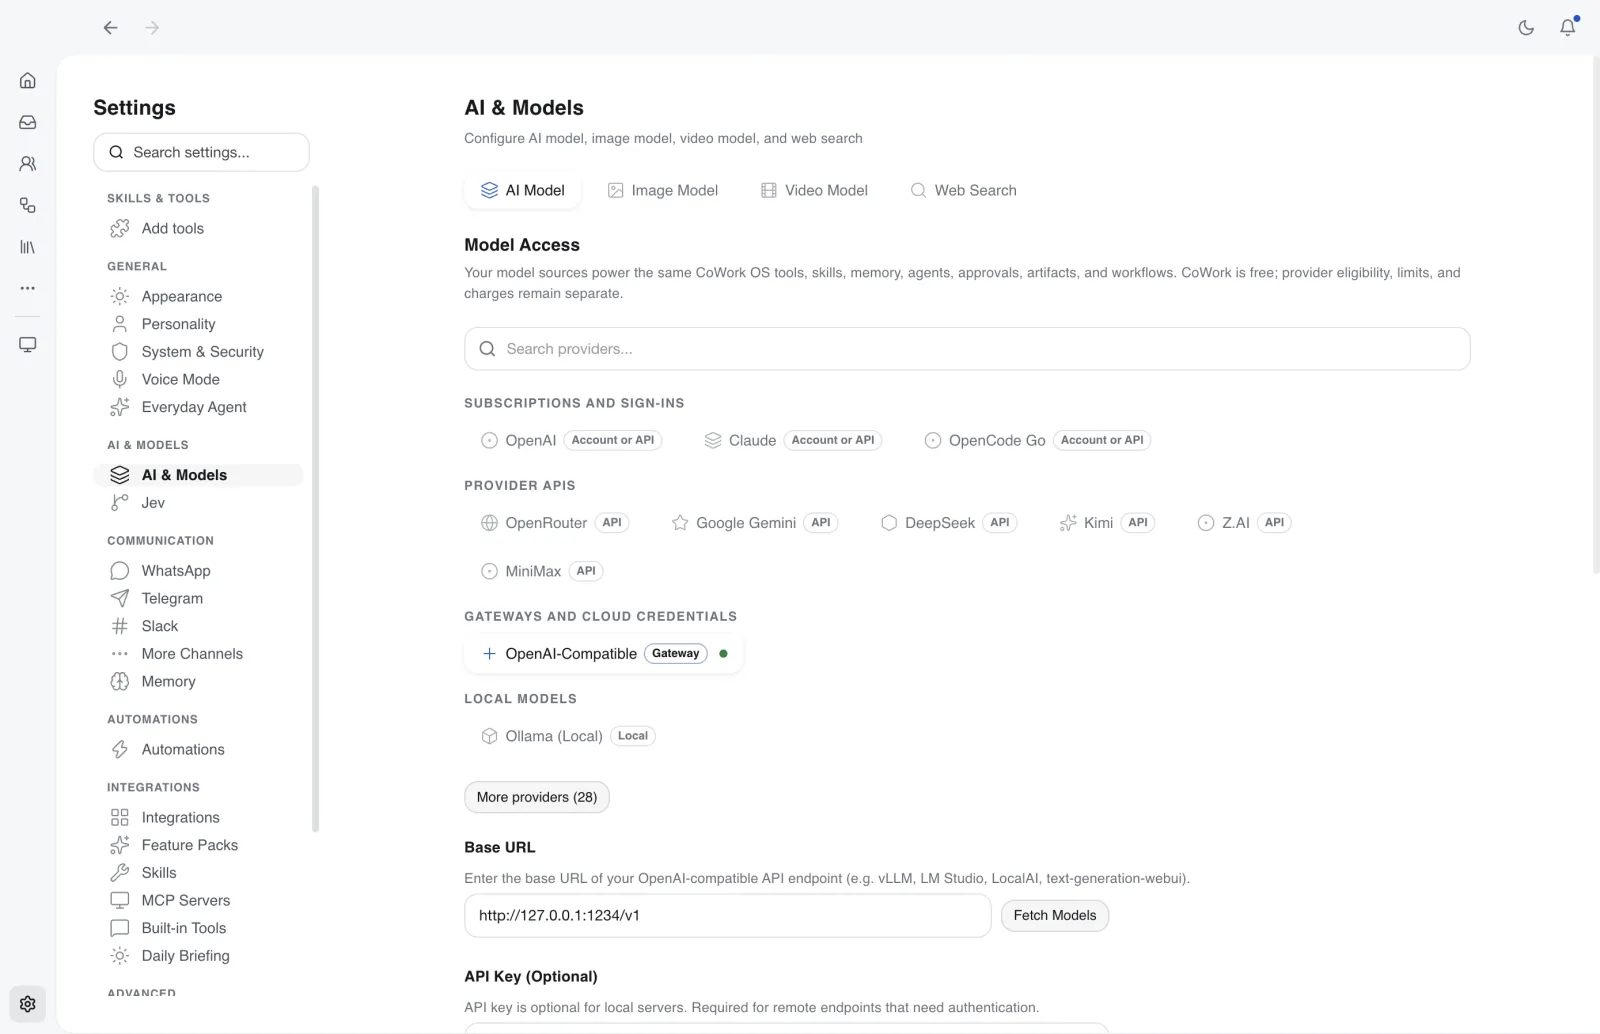Focus the Search providers field

tap(967, 349)
